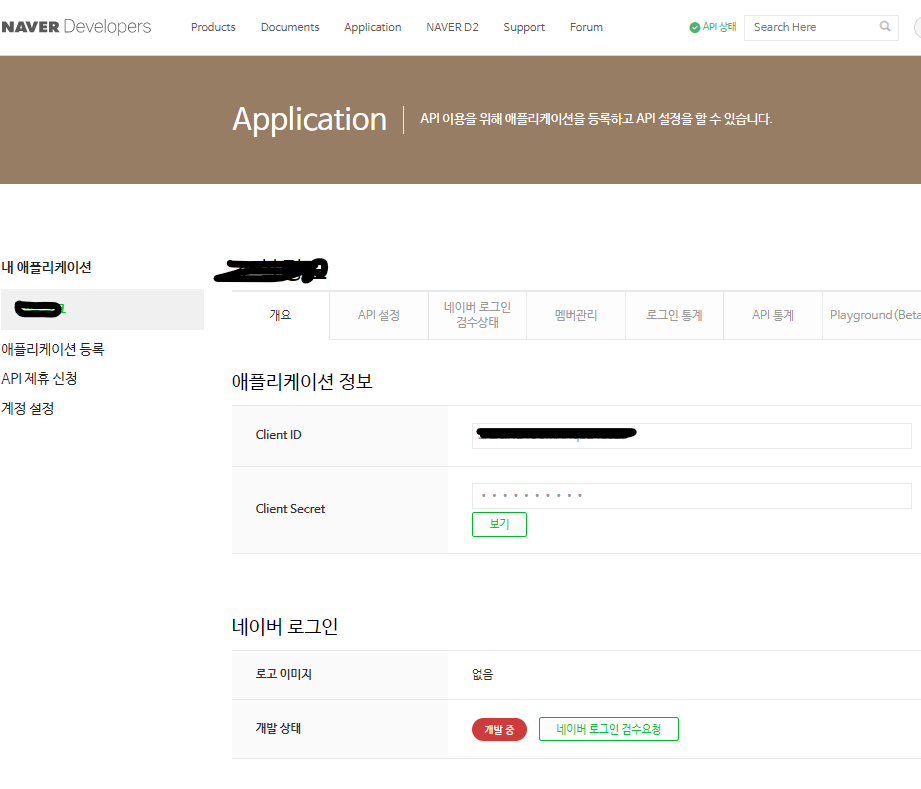Open the 로그인 통계 tab

pyautogui.click(x=674, y=315)
